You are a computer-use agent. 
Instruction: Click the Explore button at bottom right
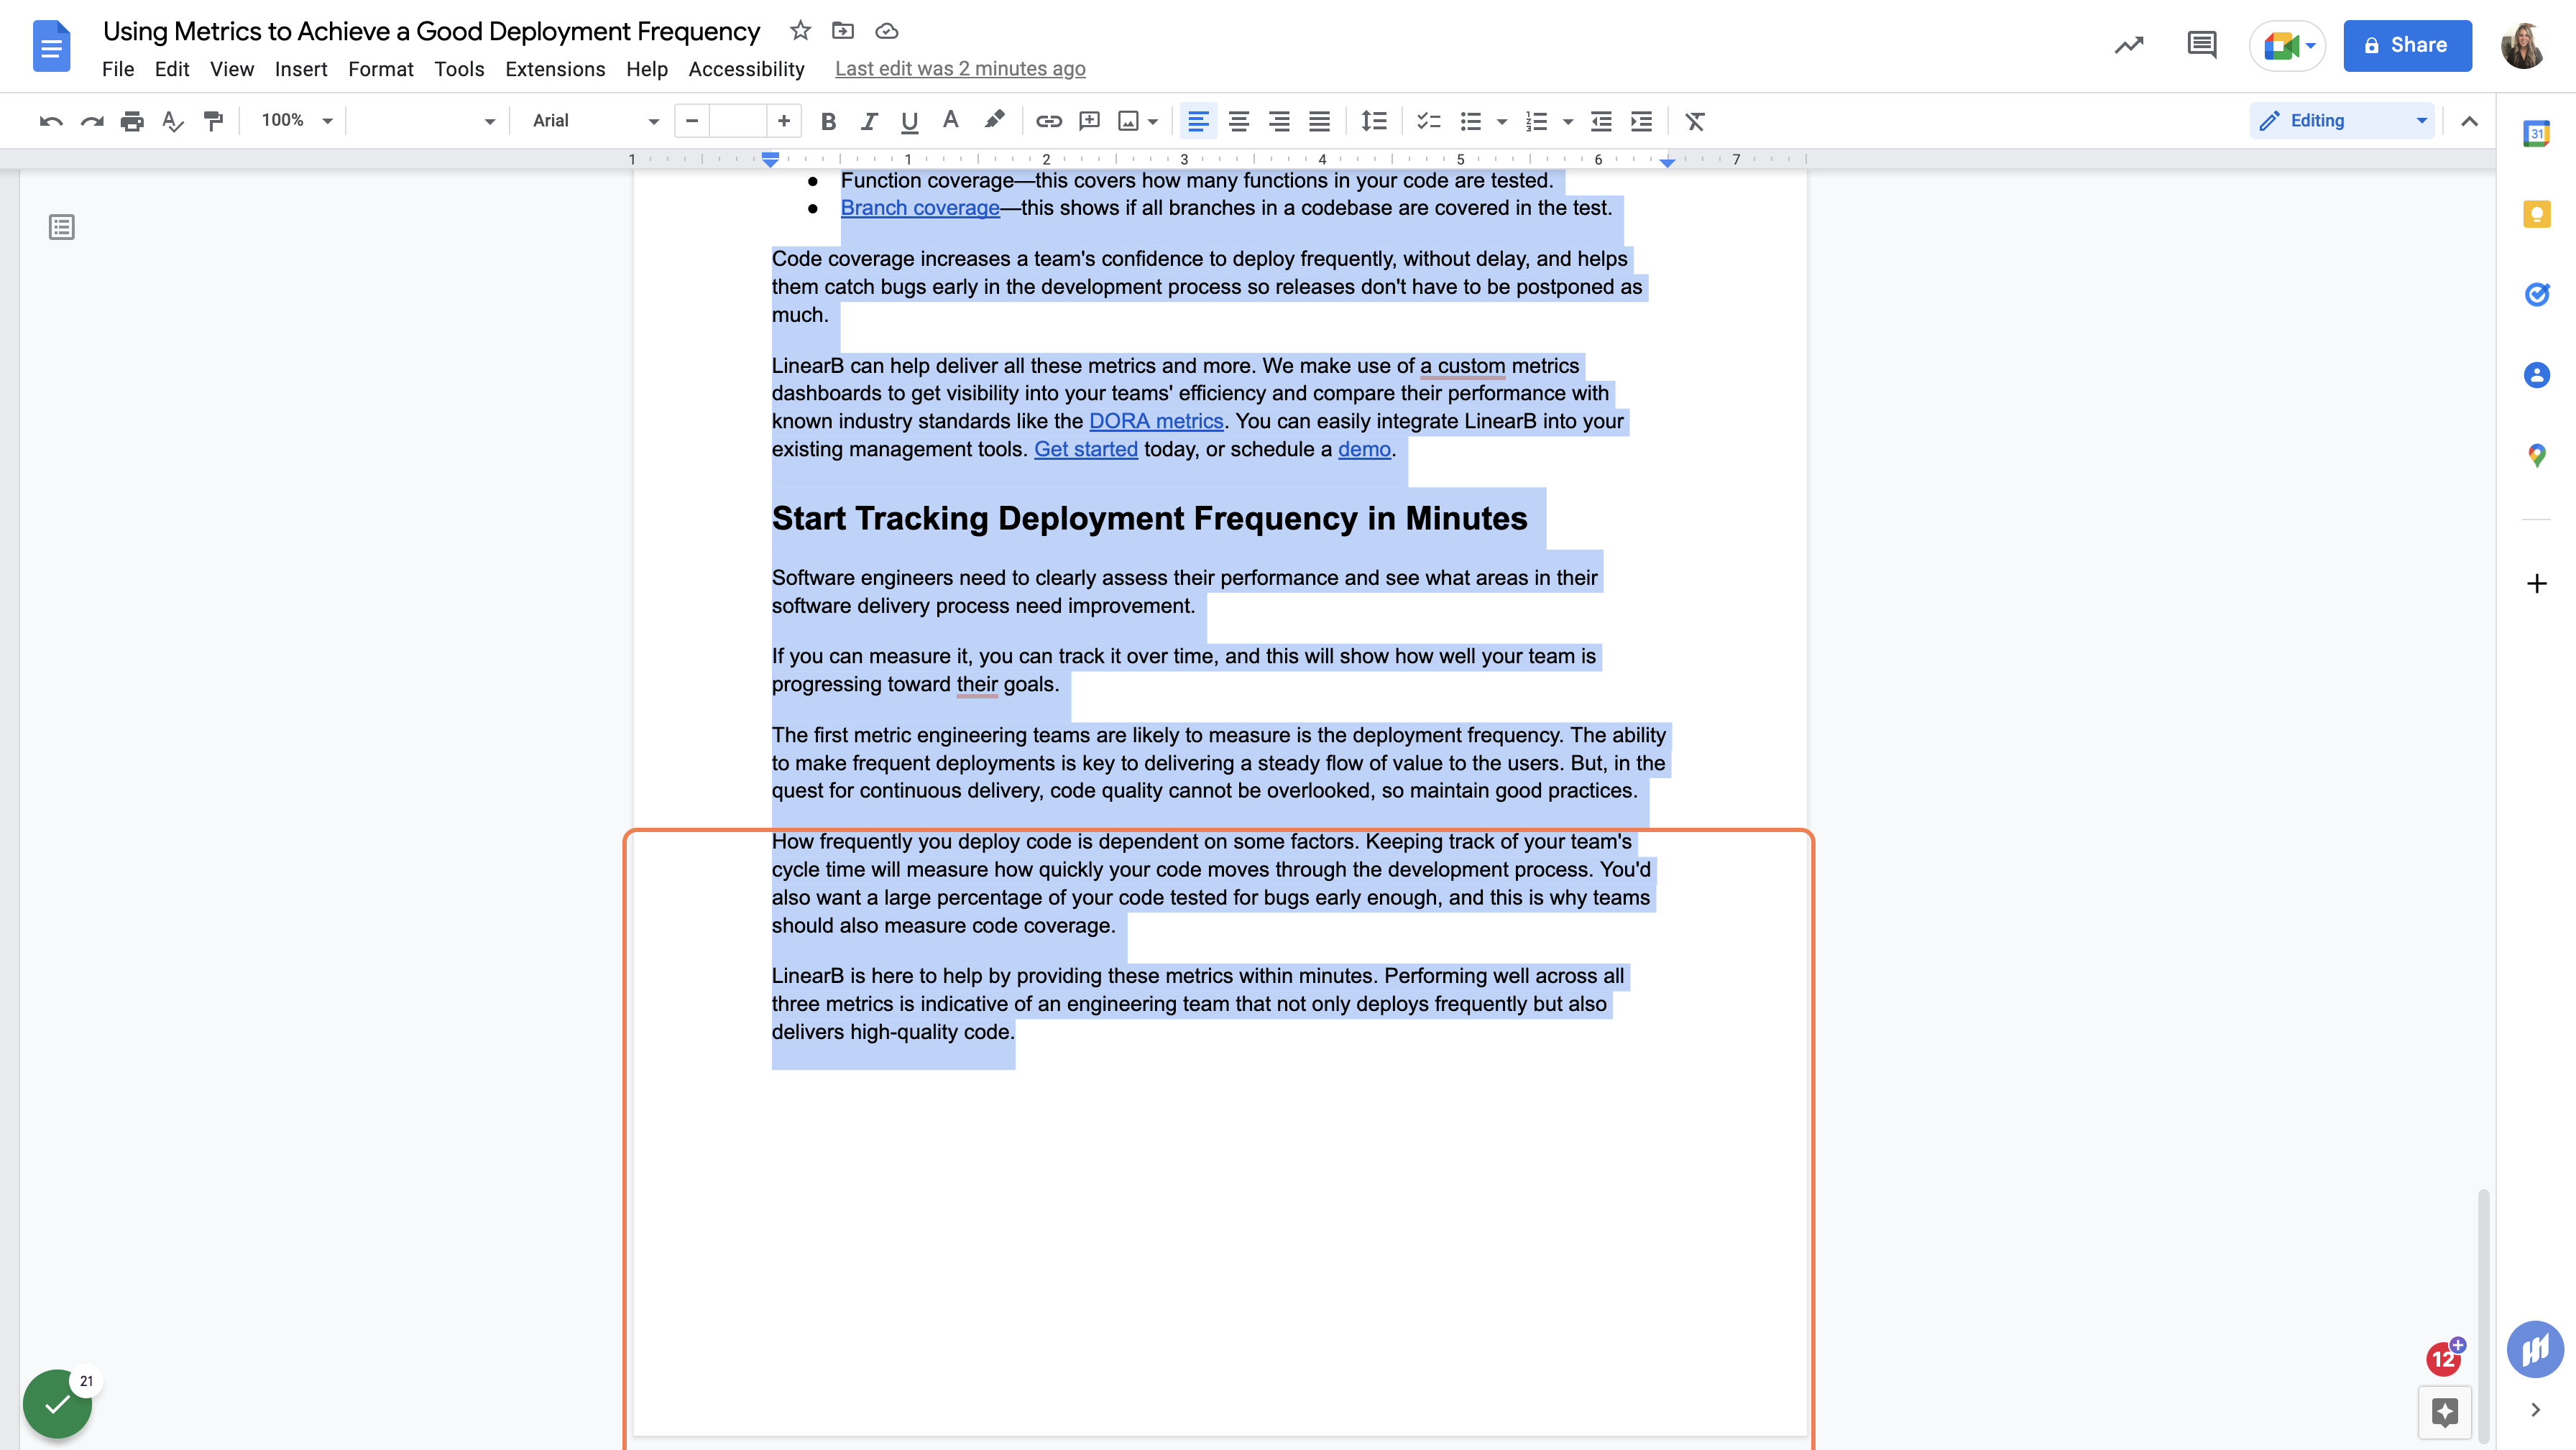pos(2444,1412)
